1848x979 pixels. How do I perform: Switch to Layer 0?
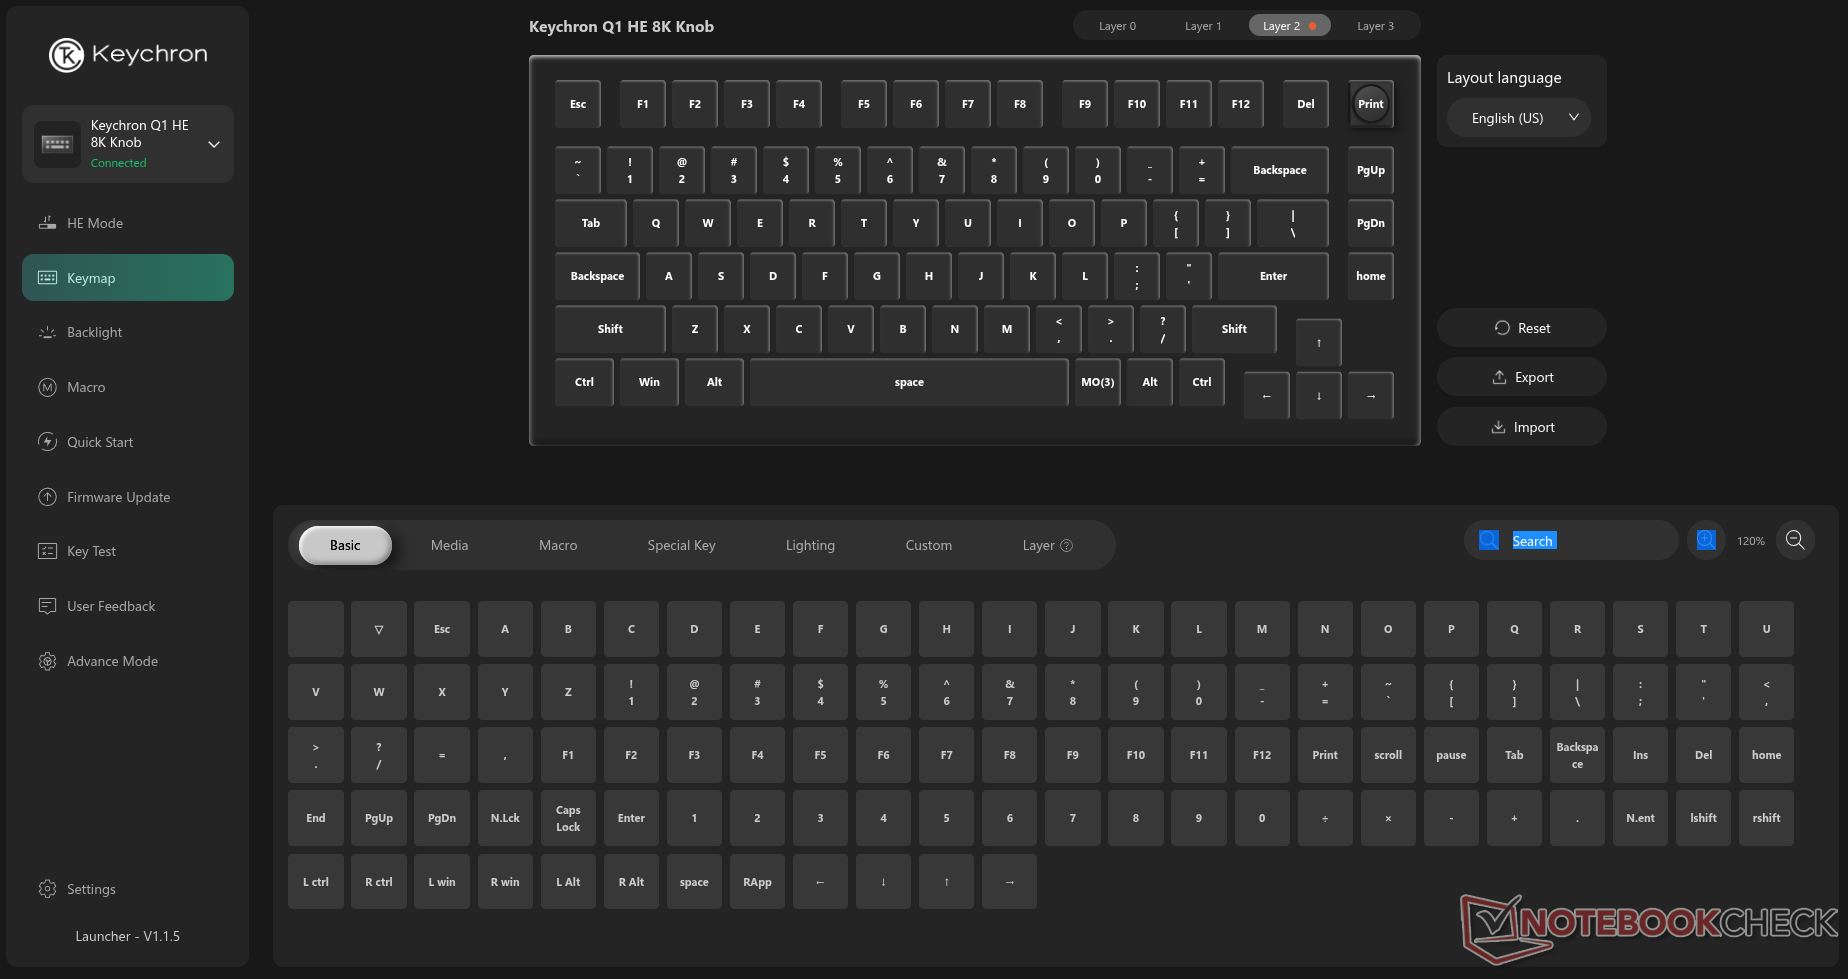pyautogui.click(x=1117, y=26)
